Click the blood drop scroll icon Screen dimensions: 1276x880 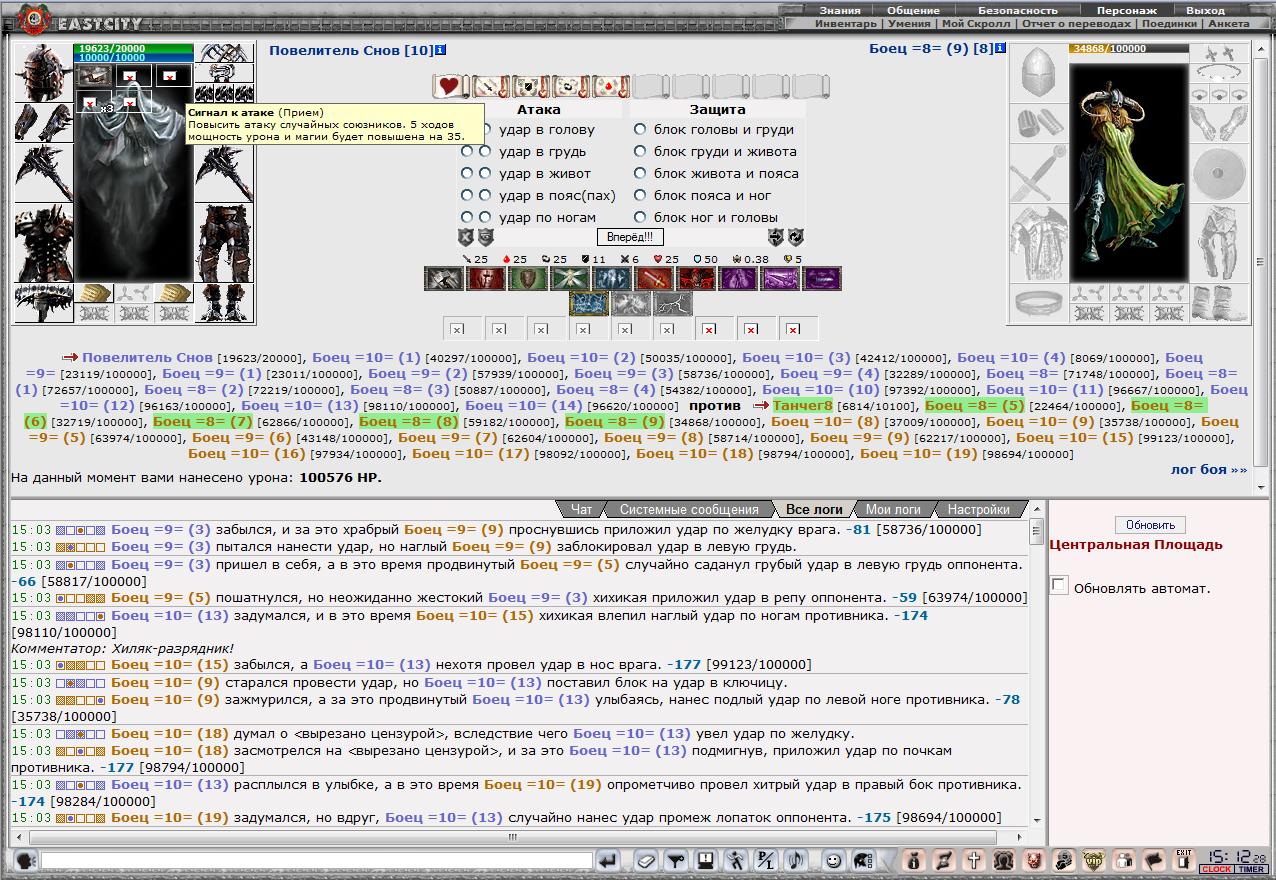point(611,86)
